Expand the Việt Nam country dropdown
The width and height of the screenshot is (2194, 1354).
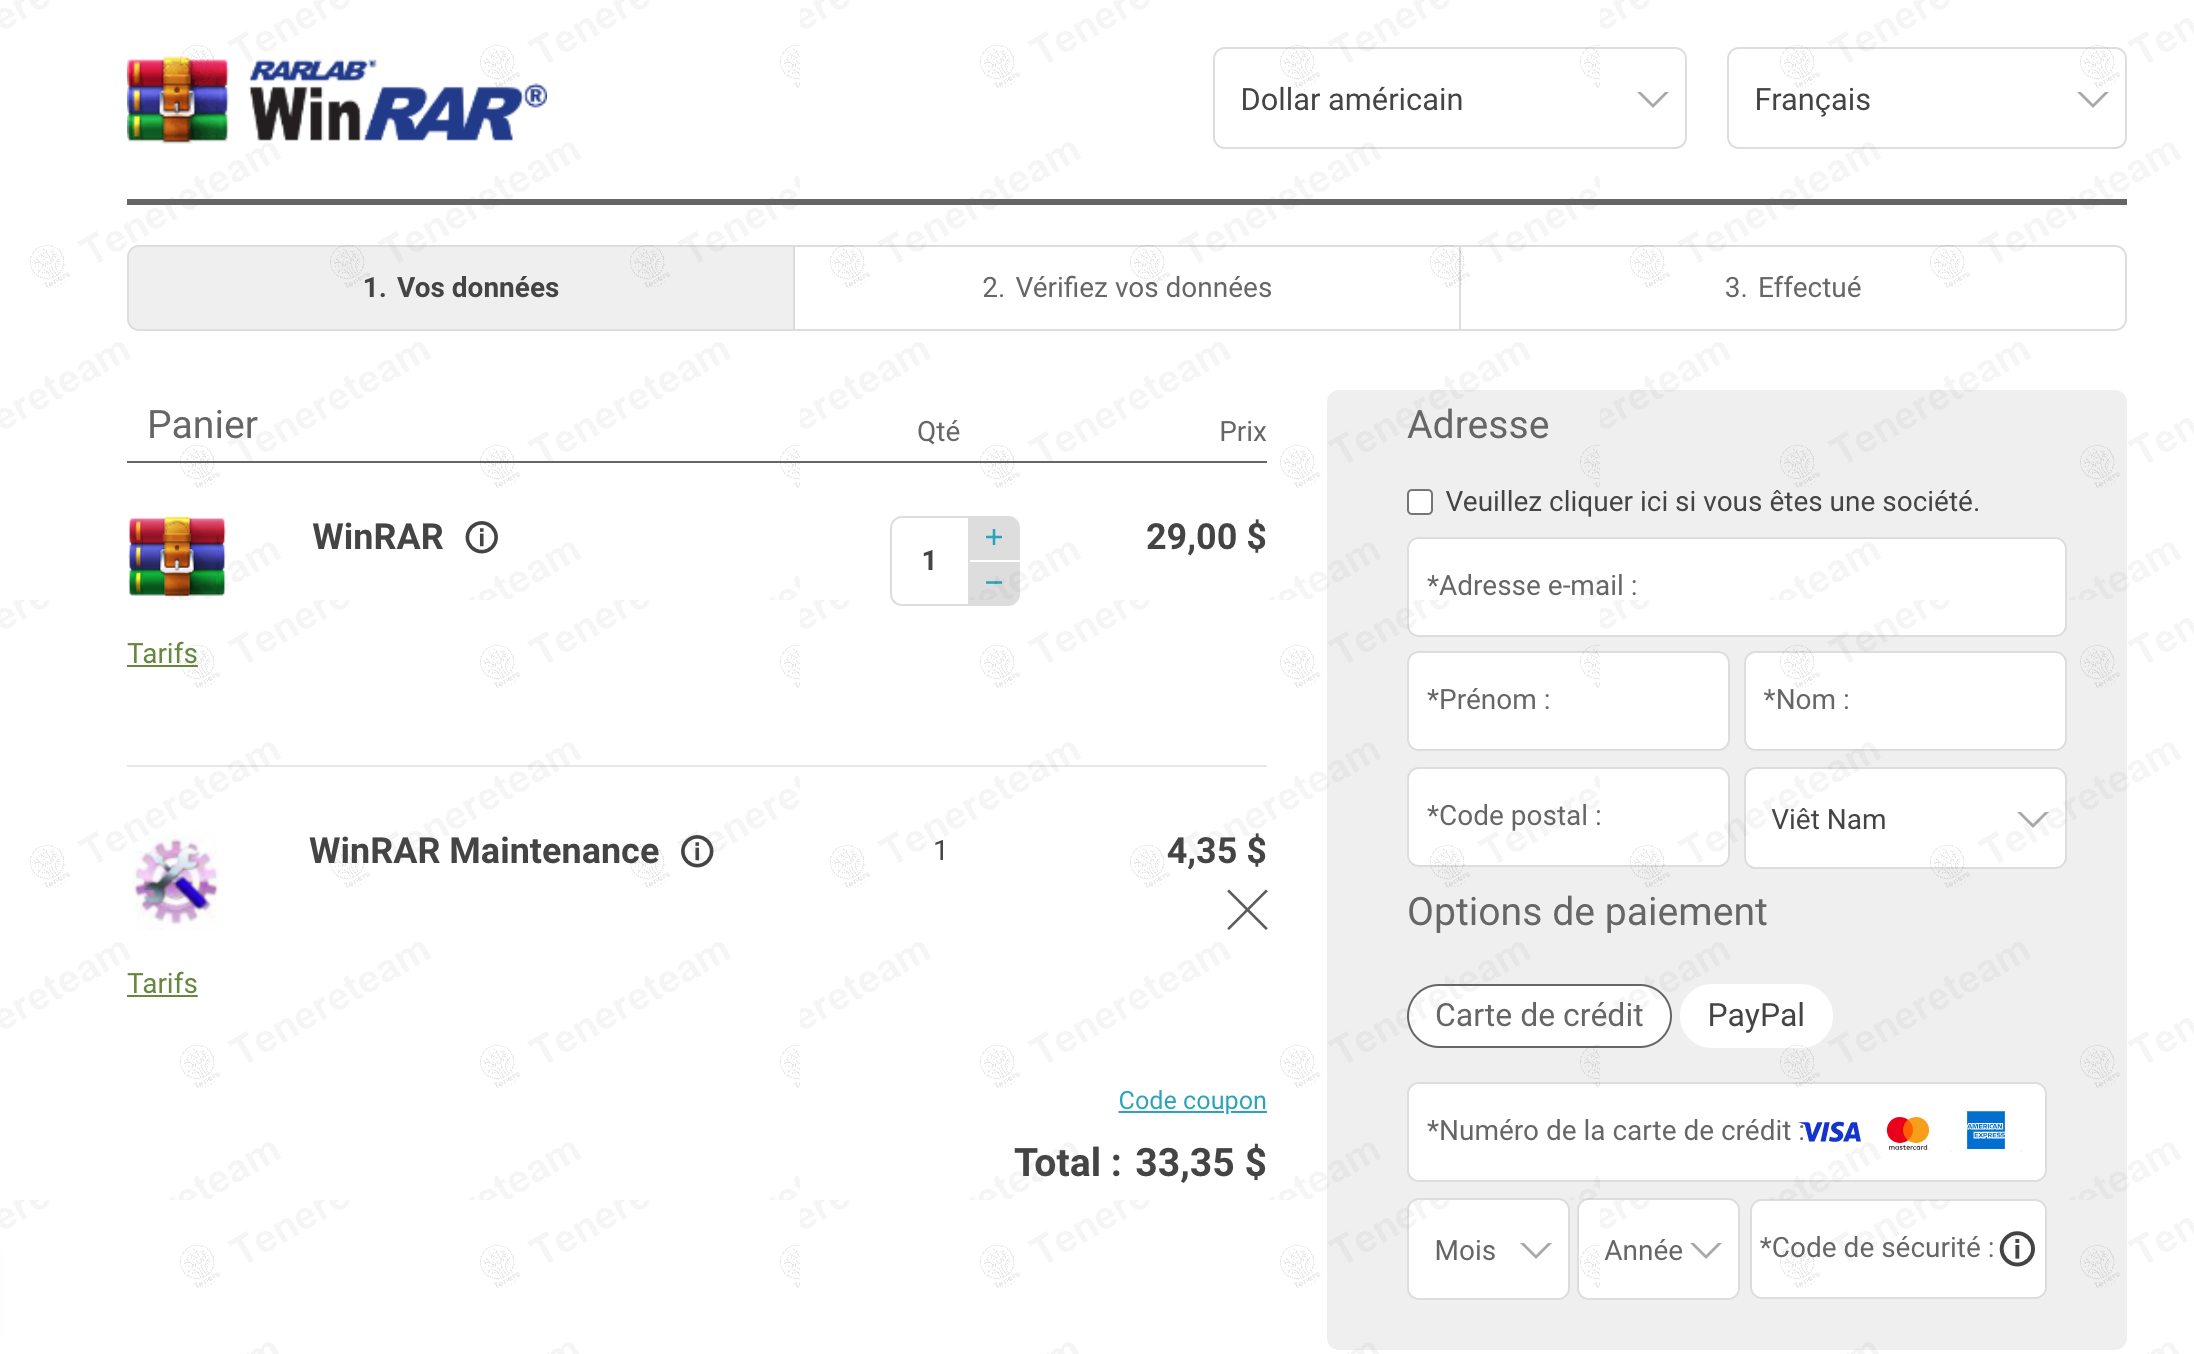point(1904,819)
